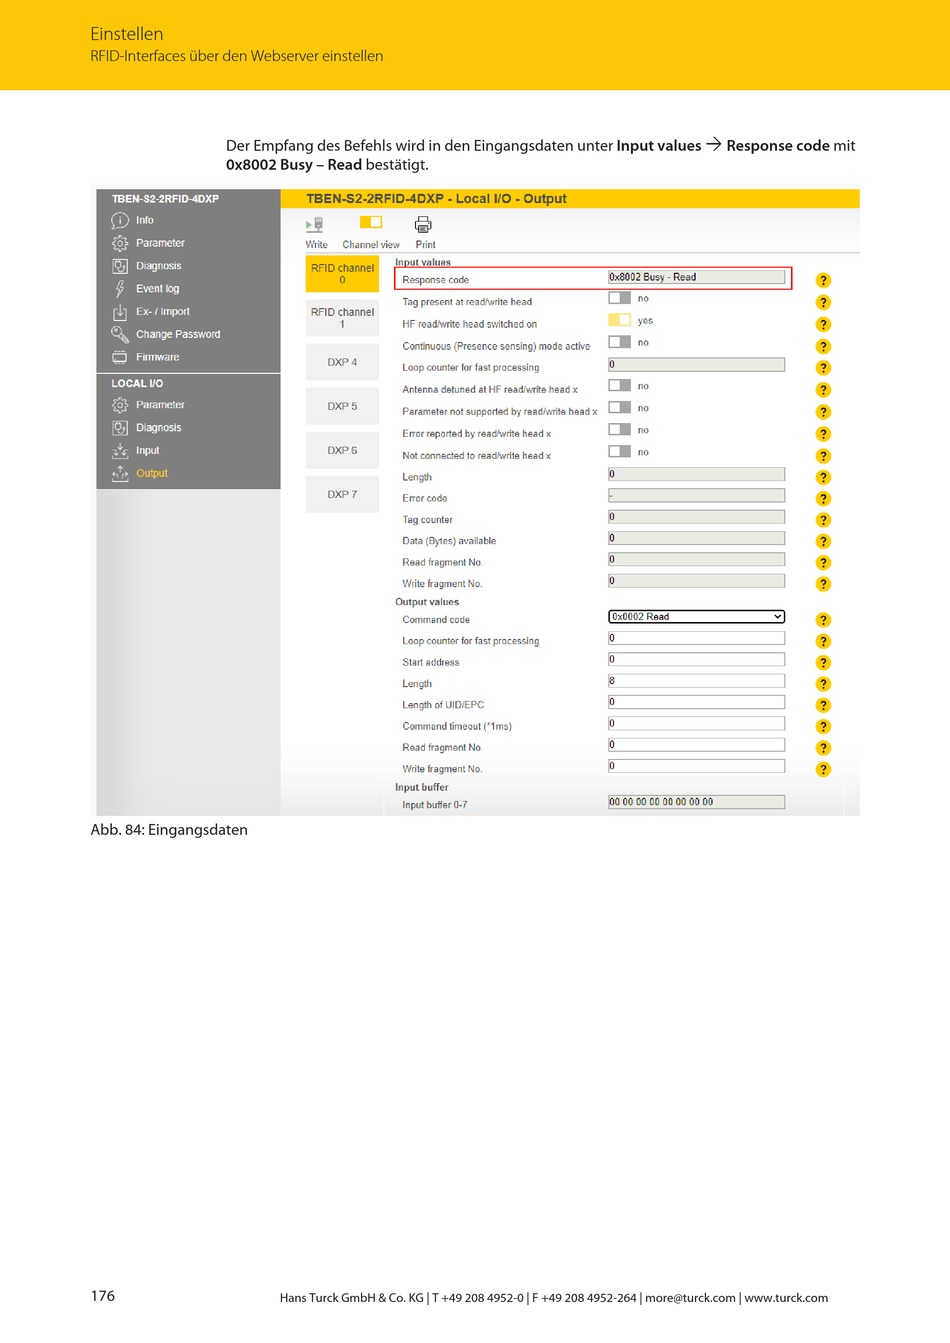Open help for HF read/write head switched on
This screenshot has height=1343, width=950.
click(x=823, y=324)
